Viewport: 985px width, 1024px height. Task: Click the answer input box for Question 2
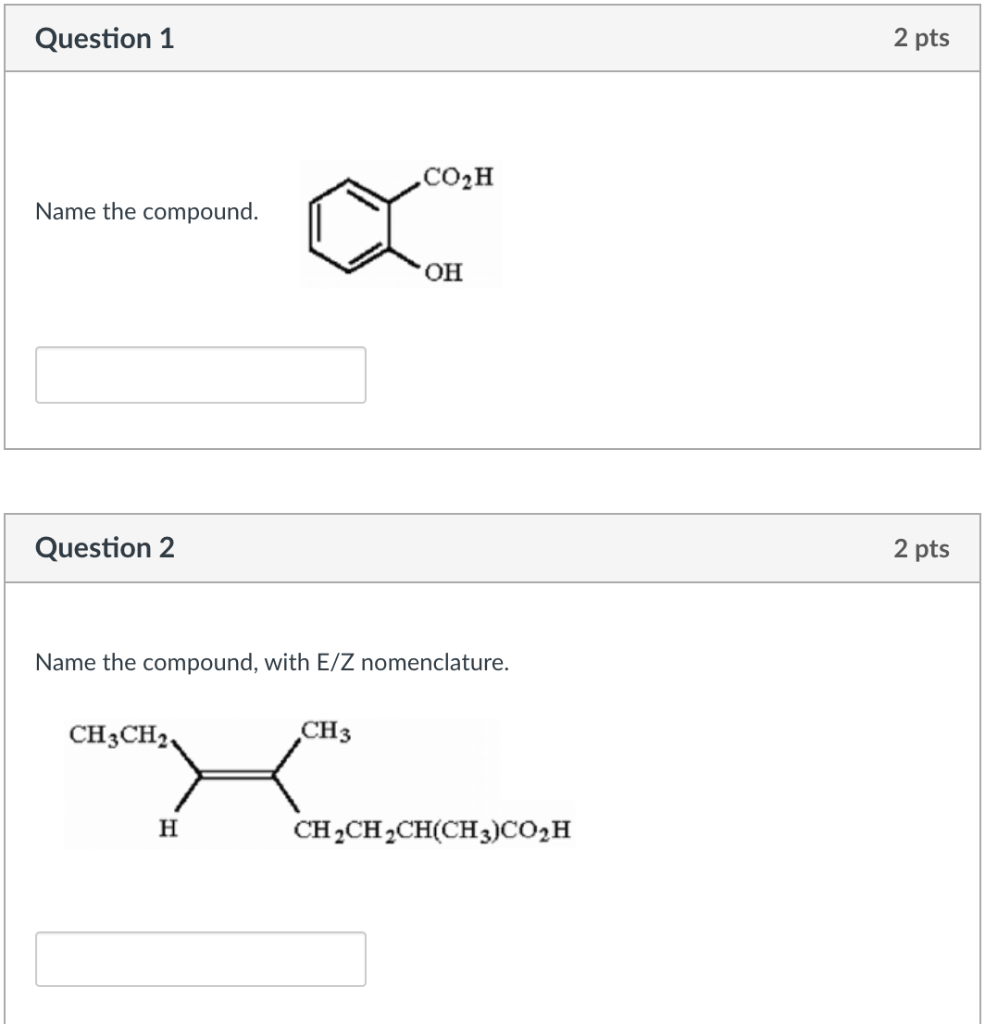point(200,960)
